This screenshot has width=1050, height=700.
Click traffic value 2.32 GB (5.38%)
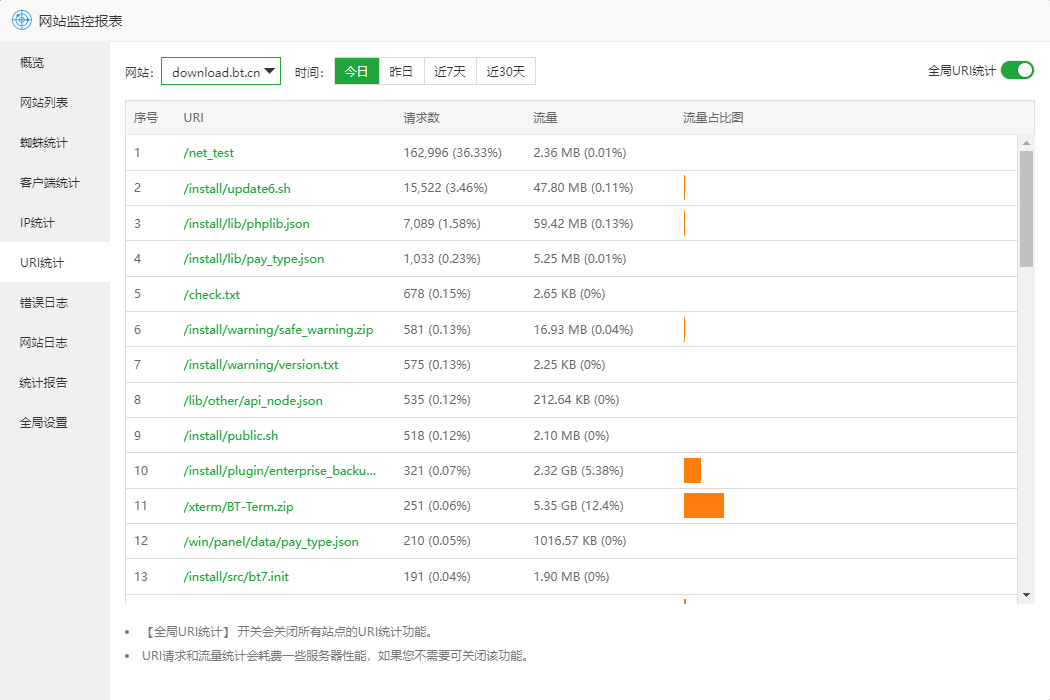pos(578,470)
